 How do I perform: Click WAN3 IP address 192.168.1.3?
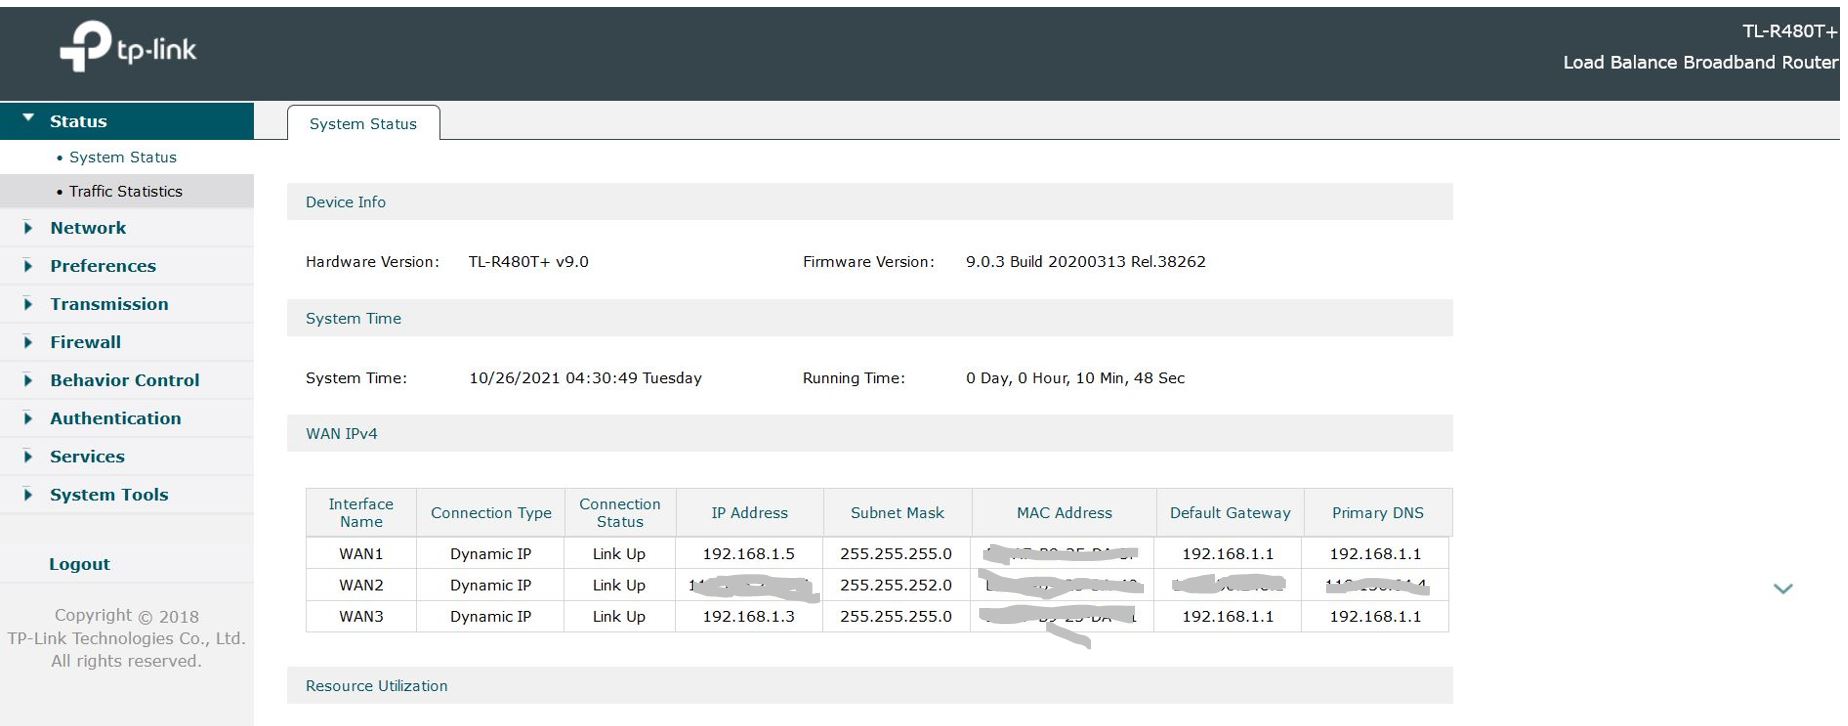[x=748, y=617]
